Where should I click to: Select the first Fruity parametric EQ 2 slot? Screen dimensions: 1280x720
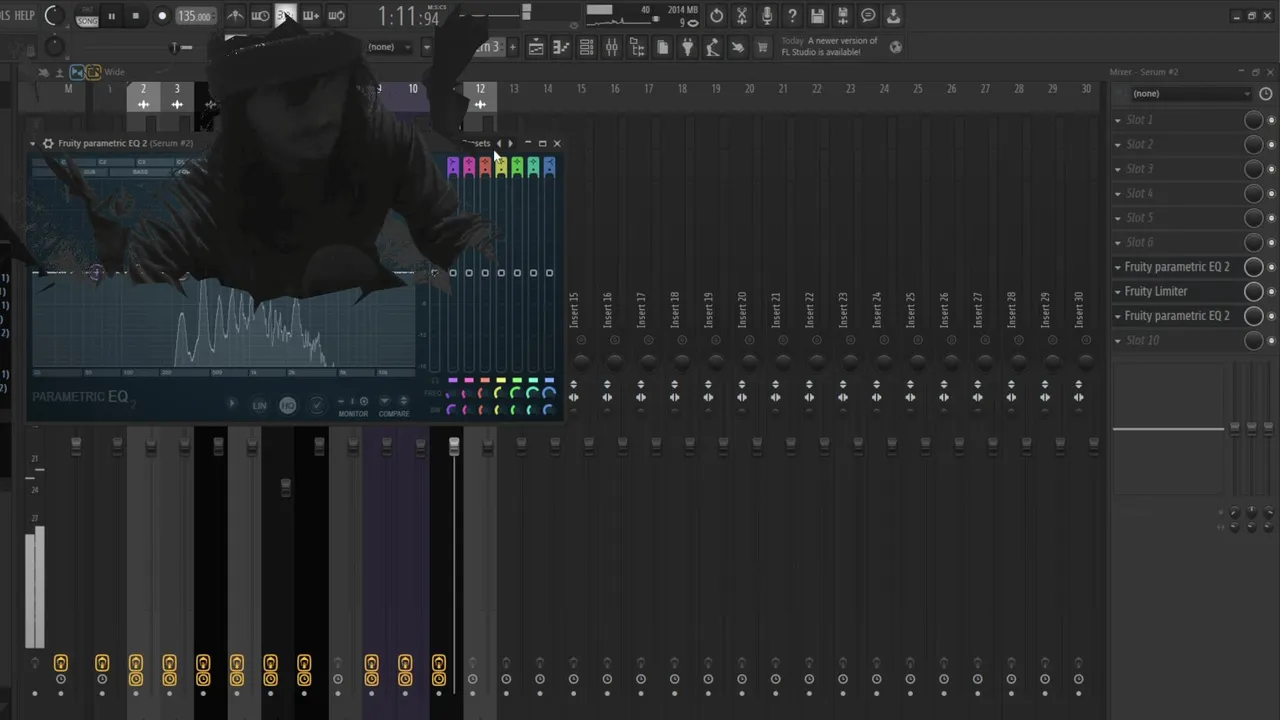tap(1176, 267)
